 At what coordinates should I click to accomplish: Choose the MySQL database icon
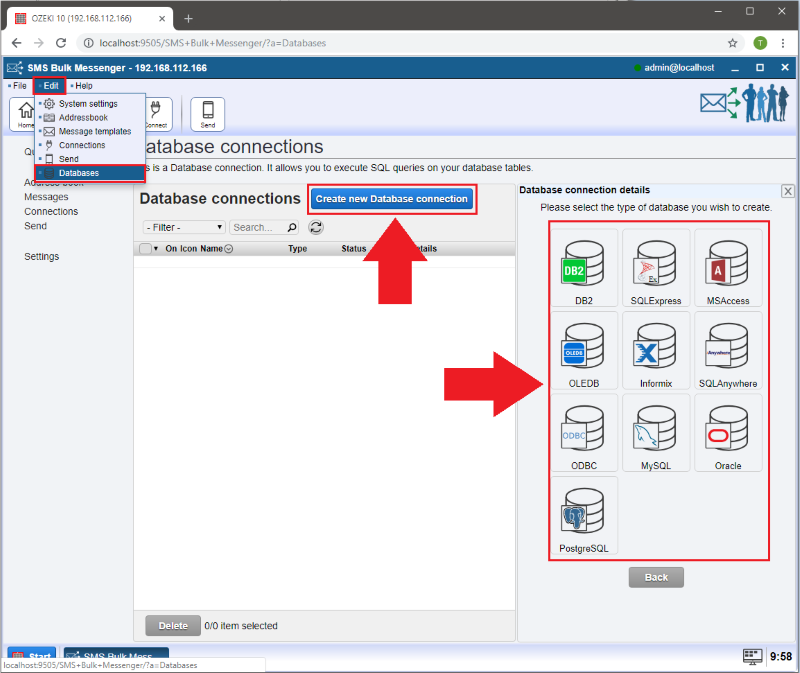point(656,432)
